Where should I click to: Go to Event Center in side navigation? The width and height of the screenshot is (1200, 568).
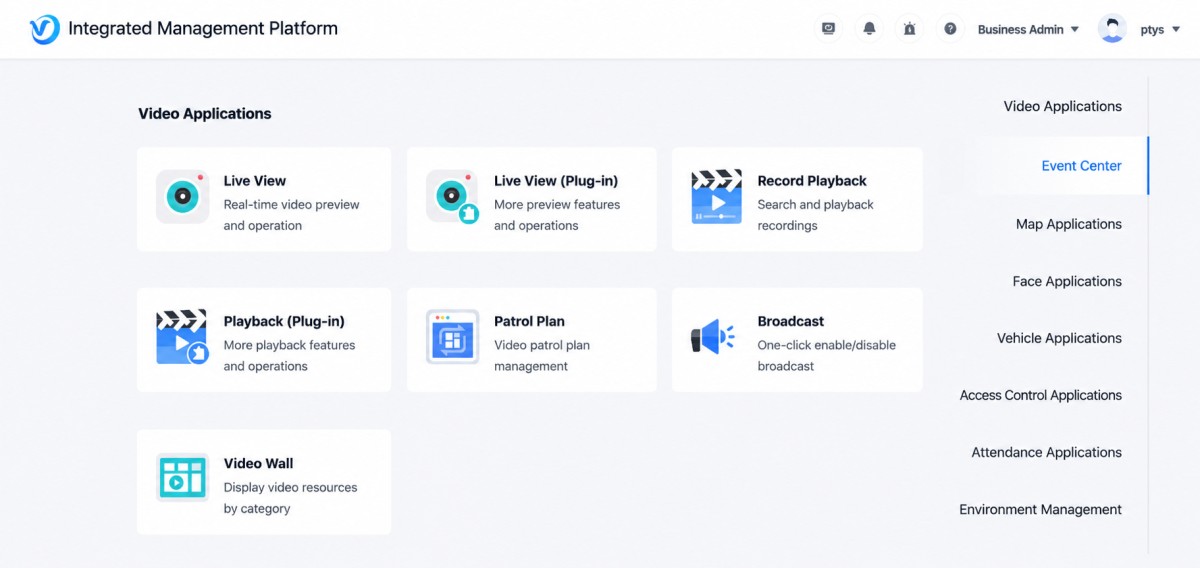(1081, 166)
